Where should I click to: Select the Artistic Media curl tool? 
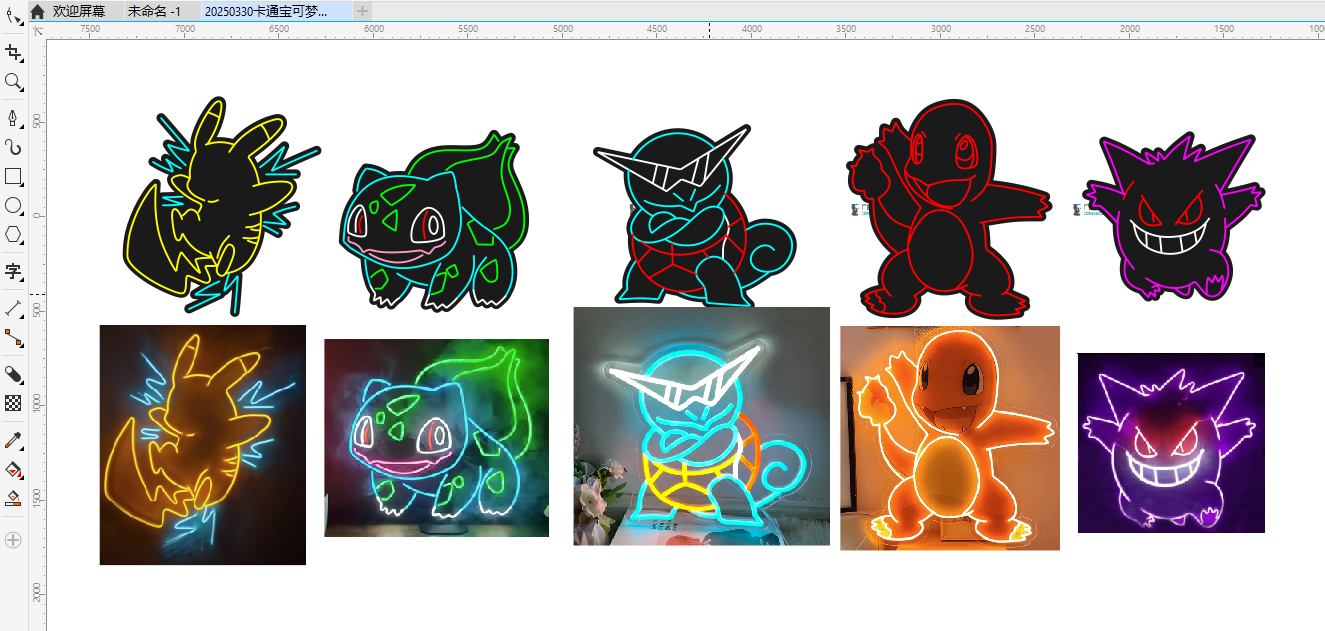tap(13, 148)
